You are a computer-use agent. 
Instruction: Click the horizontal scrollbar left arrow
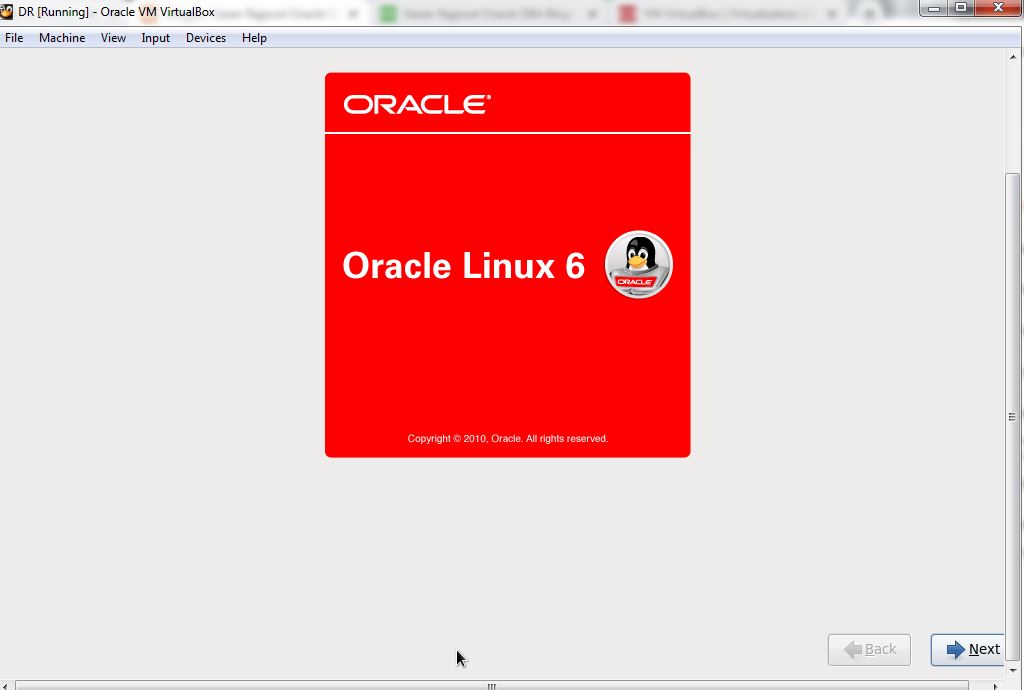click(5, 686)
